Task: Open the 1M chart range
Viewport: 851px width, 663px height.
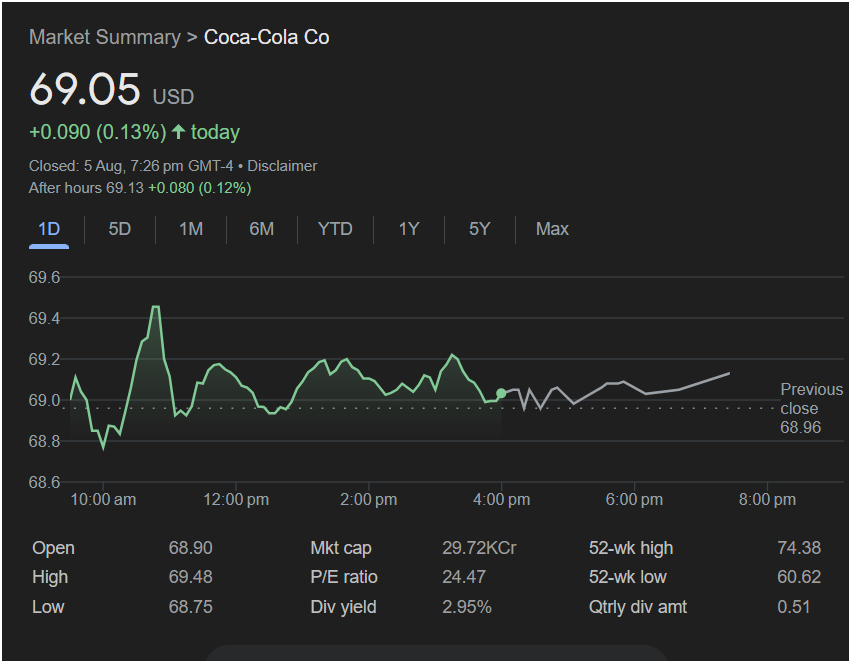Action: coord(191,229)
